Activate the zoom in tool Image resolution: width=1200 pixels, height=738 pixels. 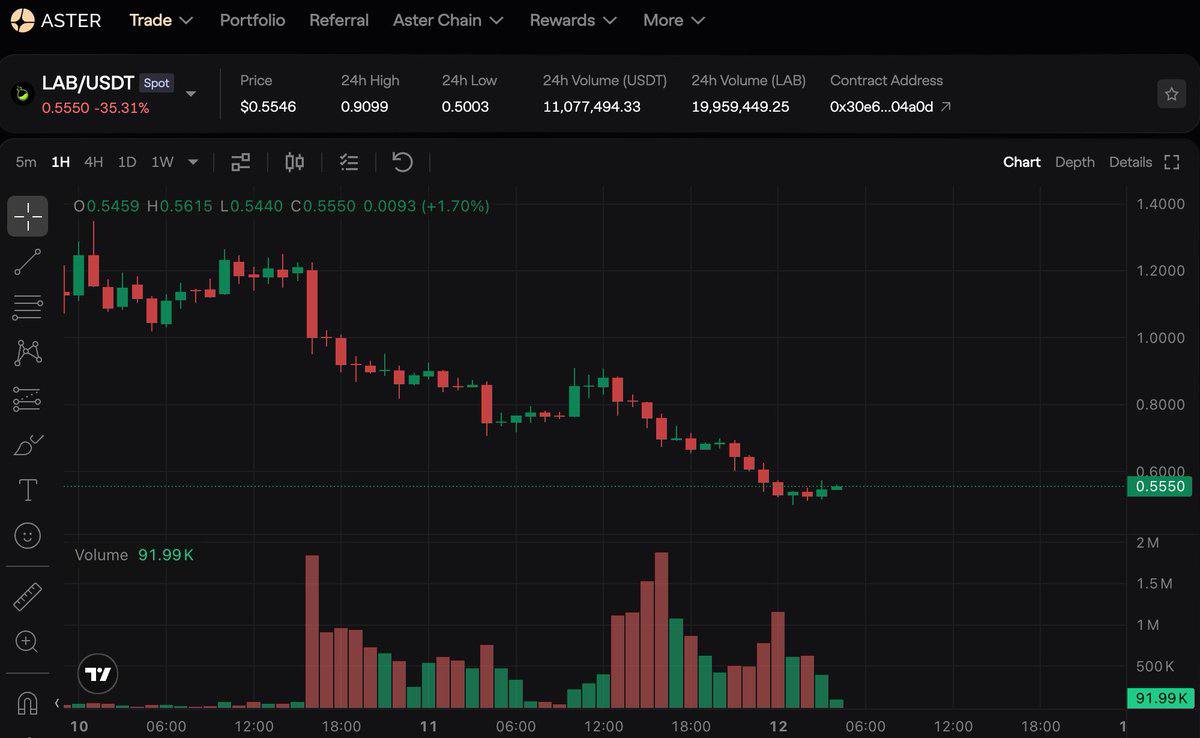(28, 642)
